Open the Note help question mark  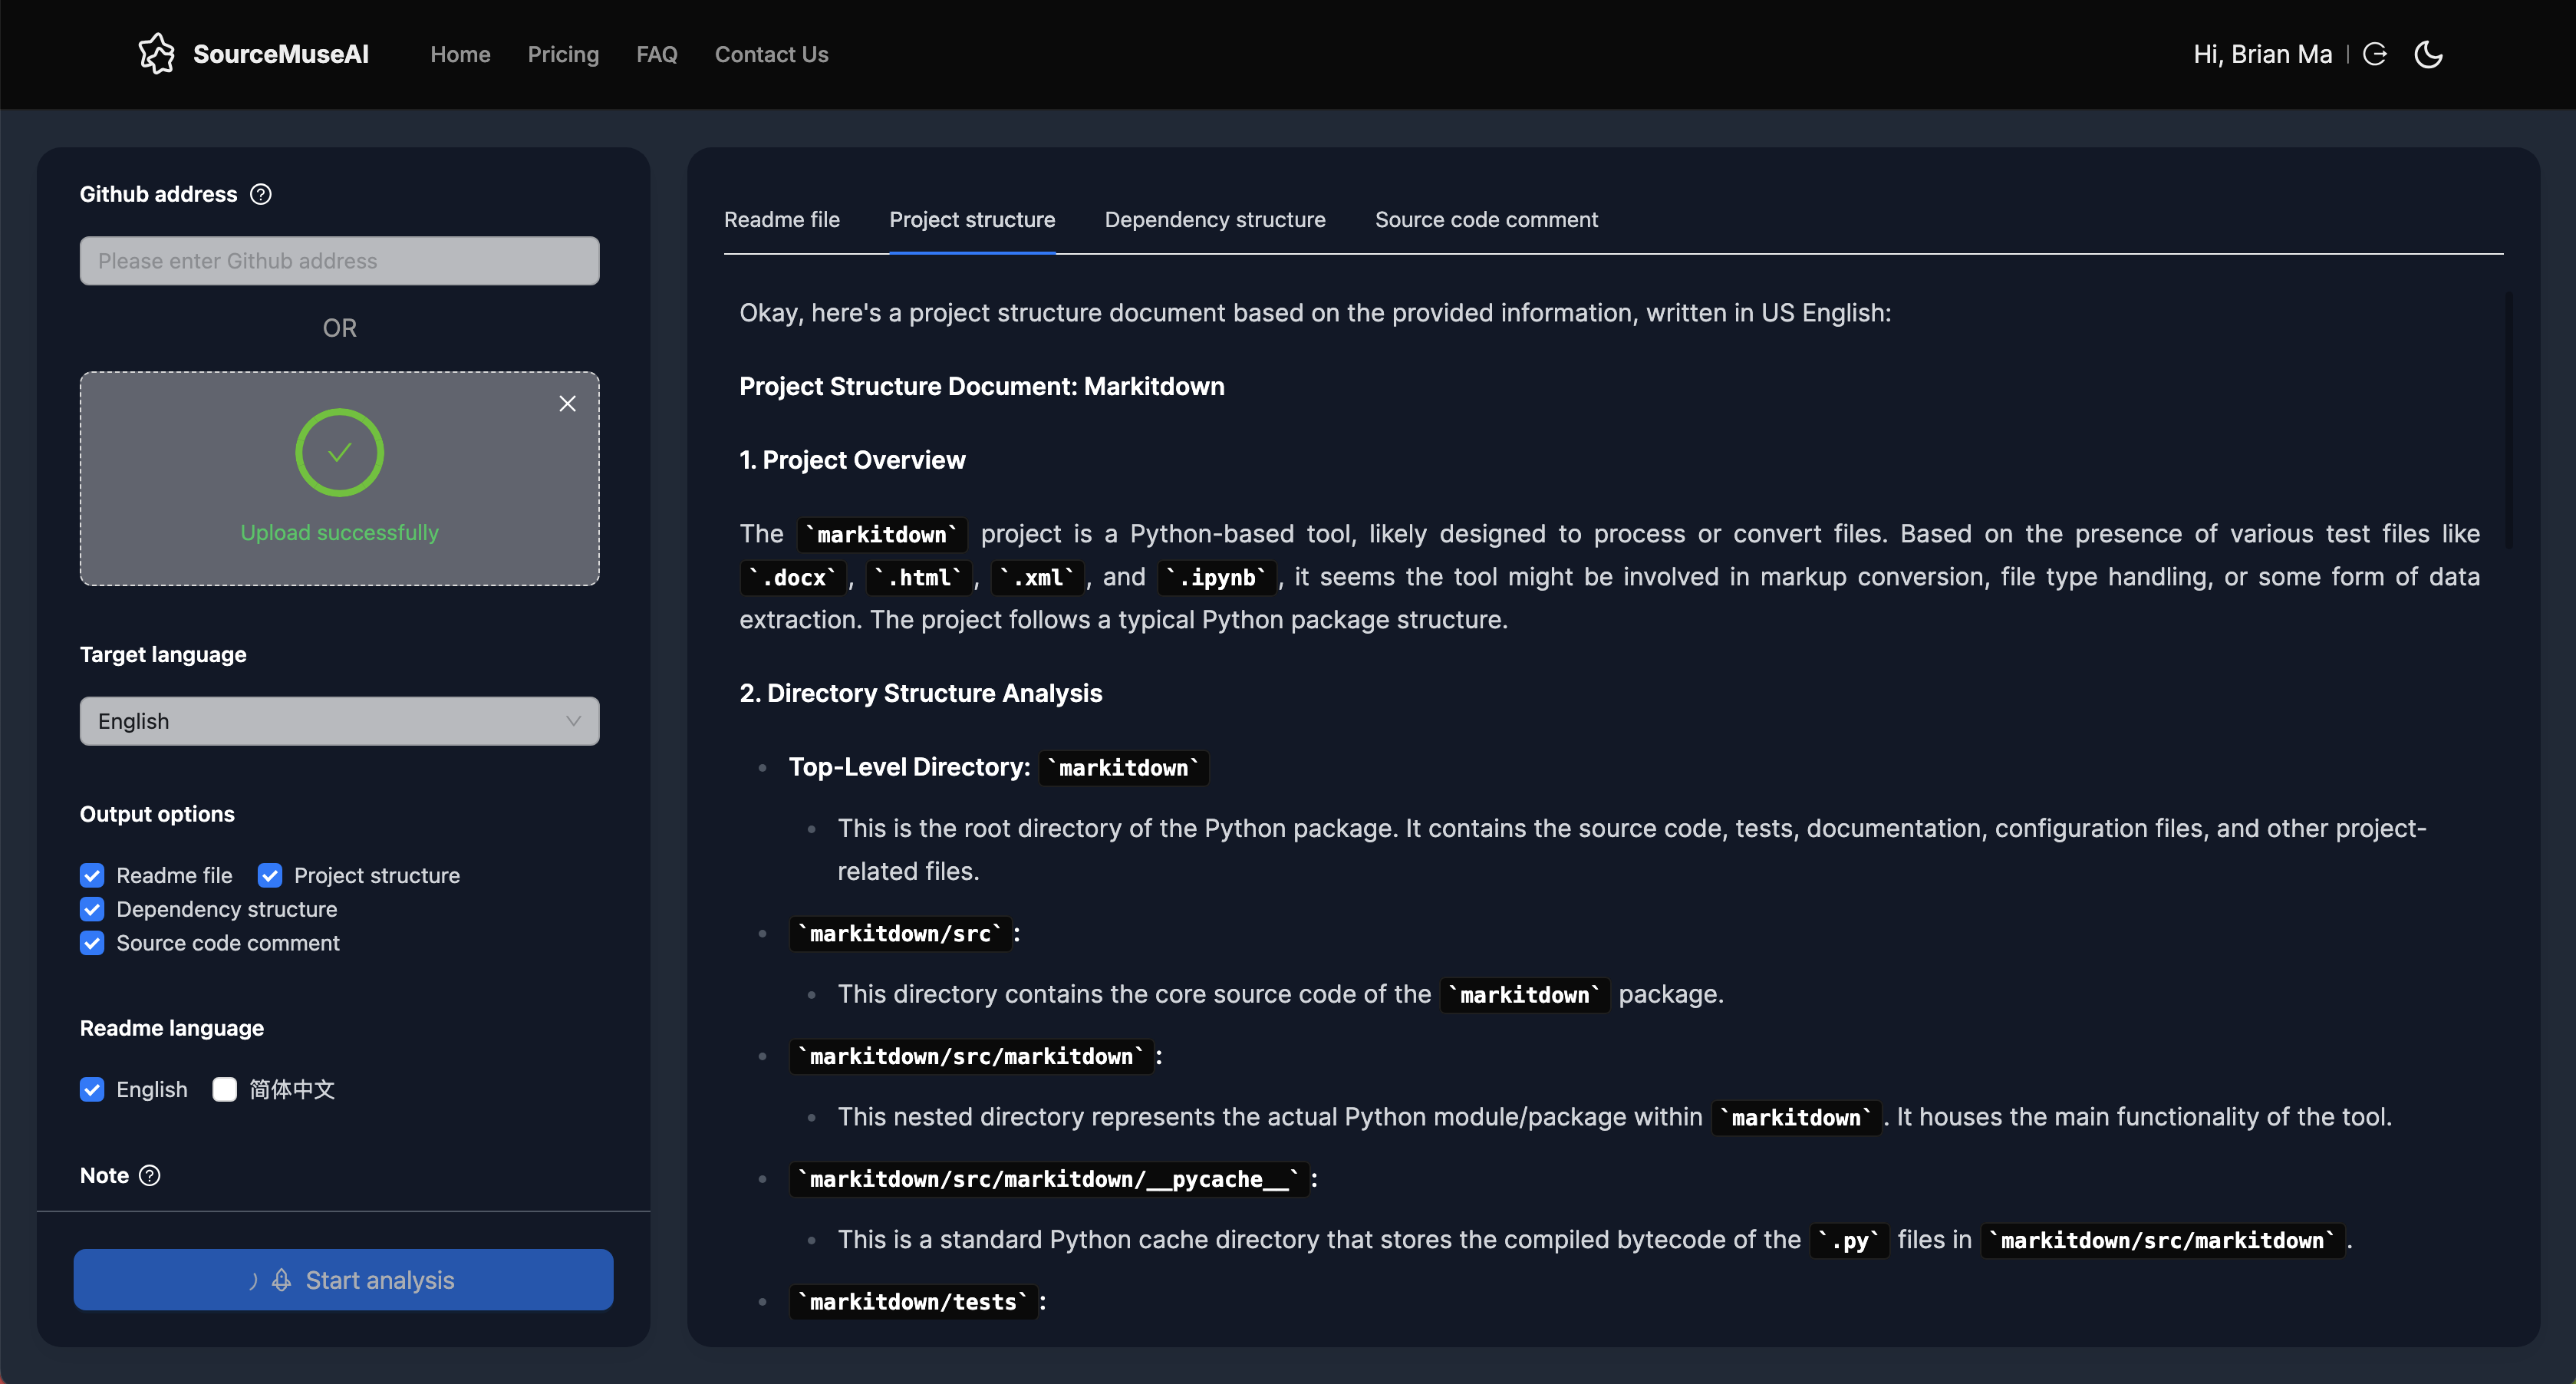(x=150, y=1176)
